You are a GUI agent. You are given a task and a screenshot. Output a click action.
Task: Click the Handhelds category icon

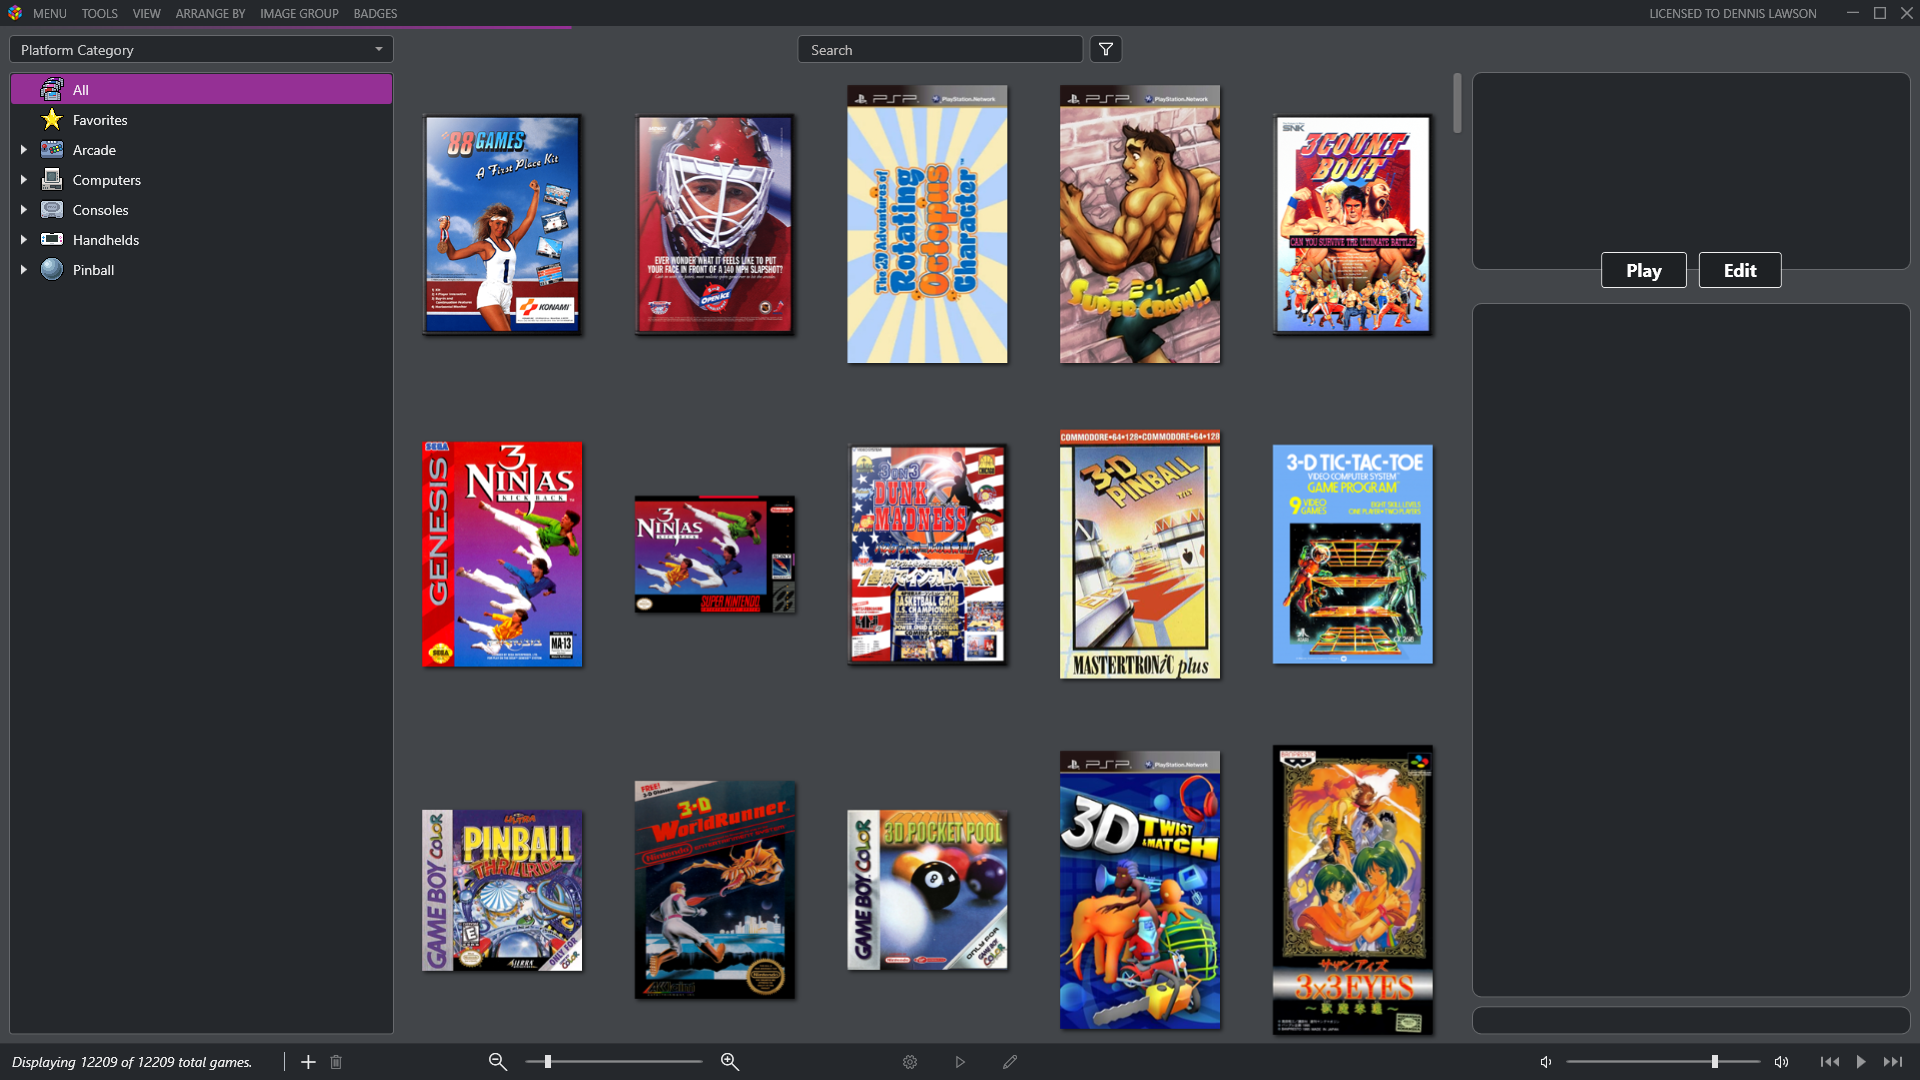click(52, 240)
